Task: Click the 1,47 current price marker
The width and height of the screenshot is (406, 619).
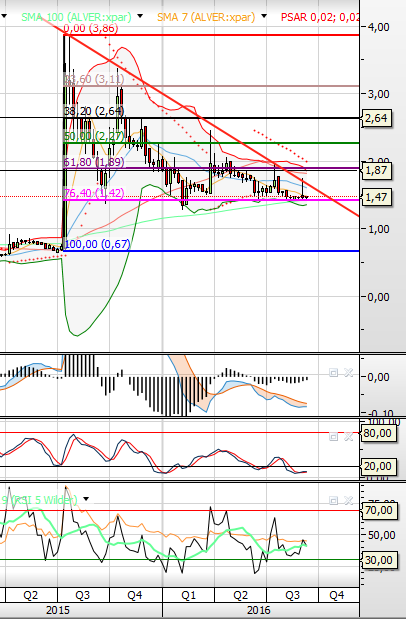Action: (376, 197)
